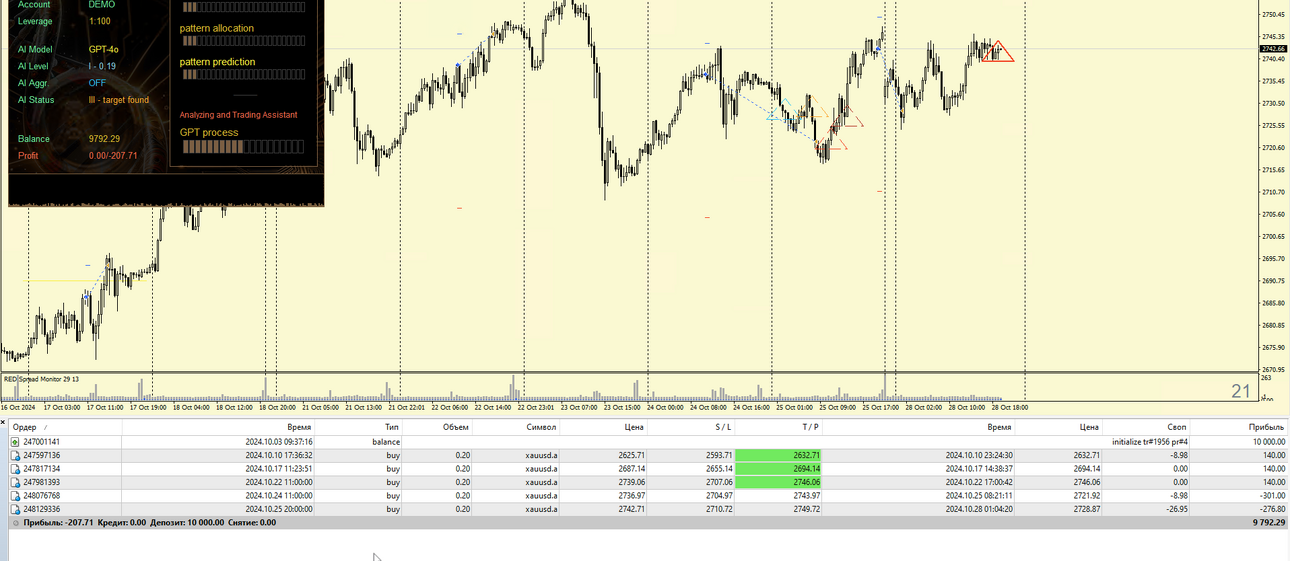
Task: Click the close time 2024.10.28 01:04:20
Action: pos(981,509)
